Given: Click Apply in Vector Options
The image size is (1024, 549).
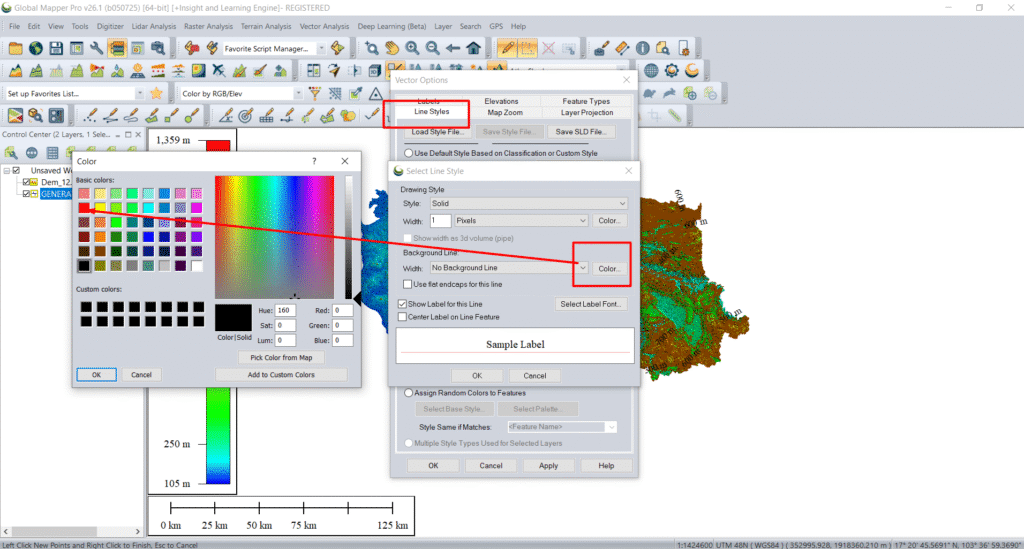Looking at the screenshot, I should (549, 465).
